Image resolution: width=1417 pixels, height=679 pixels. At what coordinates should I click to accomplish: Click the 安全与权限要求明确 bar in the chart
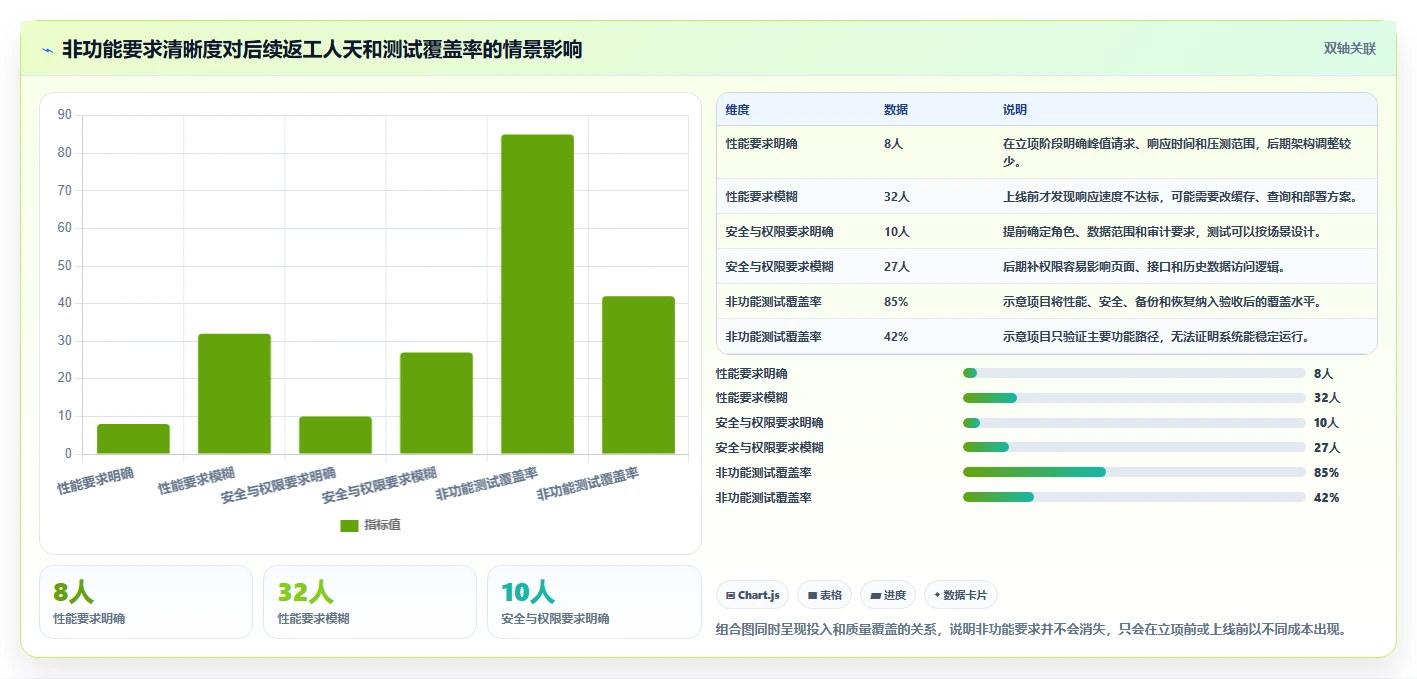[335, 435]
